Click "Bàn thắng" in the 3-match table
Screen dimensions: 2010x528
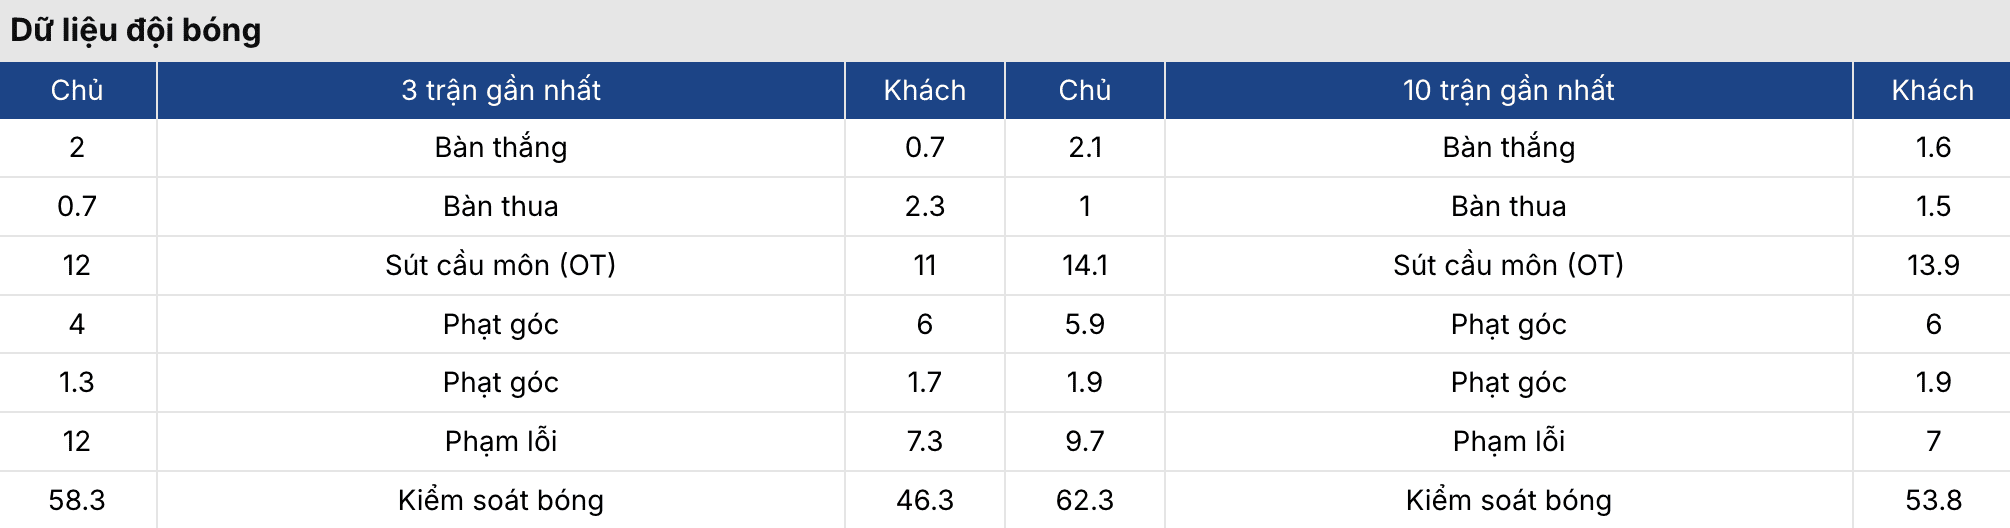[x=501, y=148]
